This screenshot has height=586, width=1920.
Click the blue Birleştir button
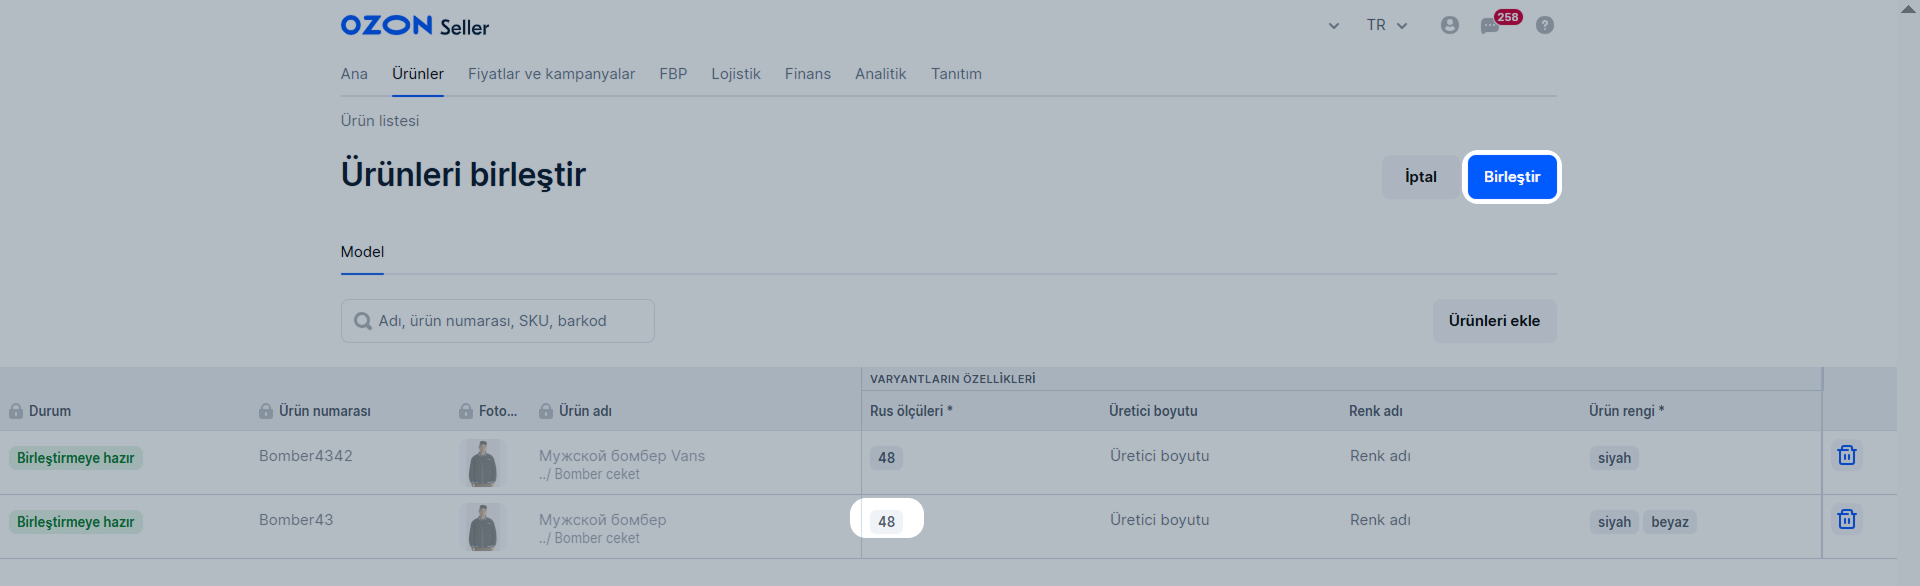(1512, 177)
